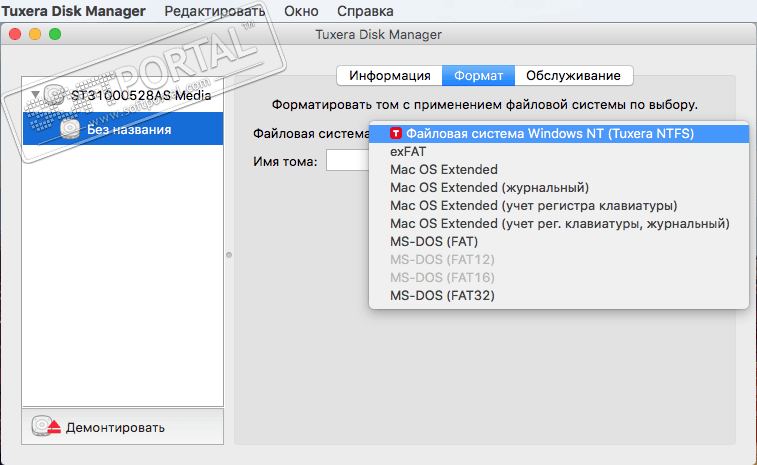Minimize window with the yellow button
This screenshot has width=757, height=465.
[x=35, y=34]
